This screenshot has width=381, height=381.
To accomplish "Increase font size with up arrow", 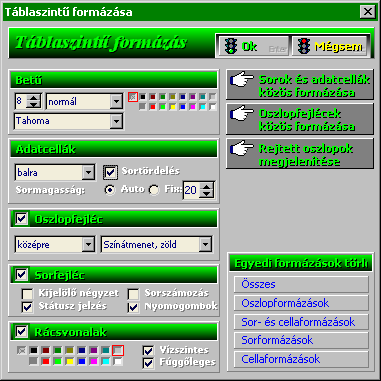I will (x=34, y=98).
